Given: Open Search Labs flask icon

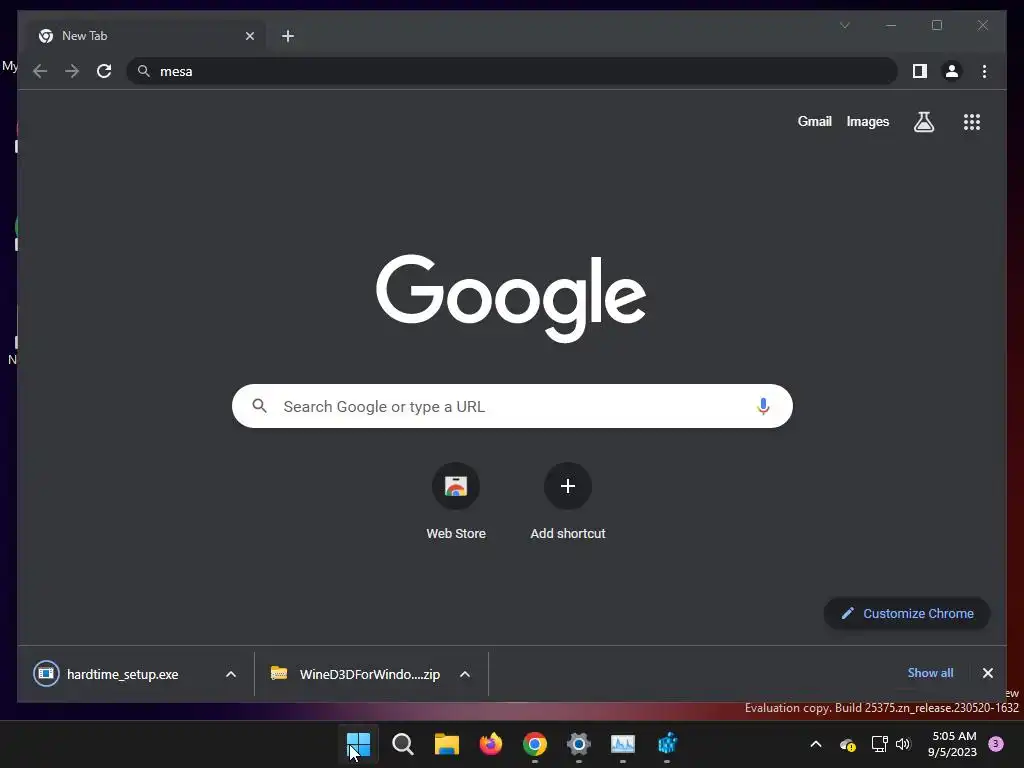Looking at the screenshot, I should [x=923, y=121].
